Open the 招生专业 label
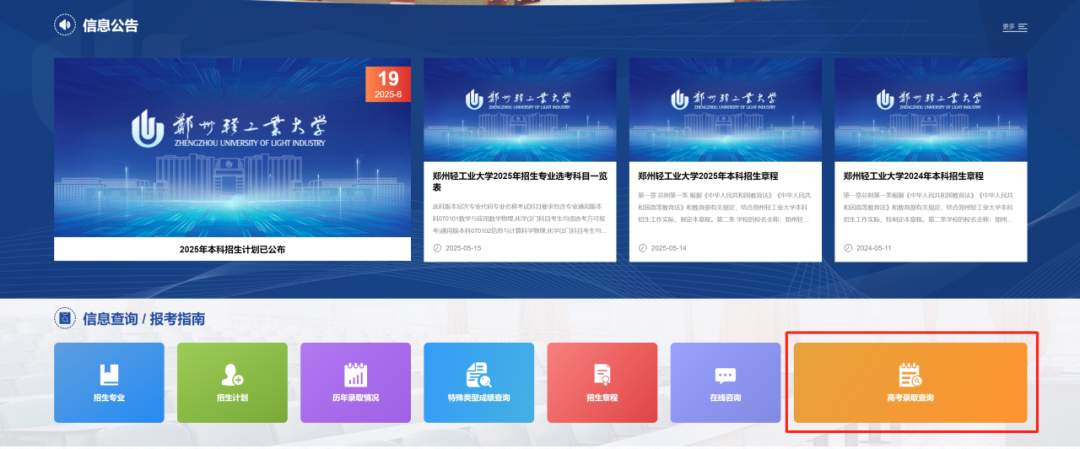Image resolution: width=1080 pixels, height=449 pixels. (x=109, y=398)
